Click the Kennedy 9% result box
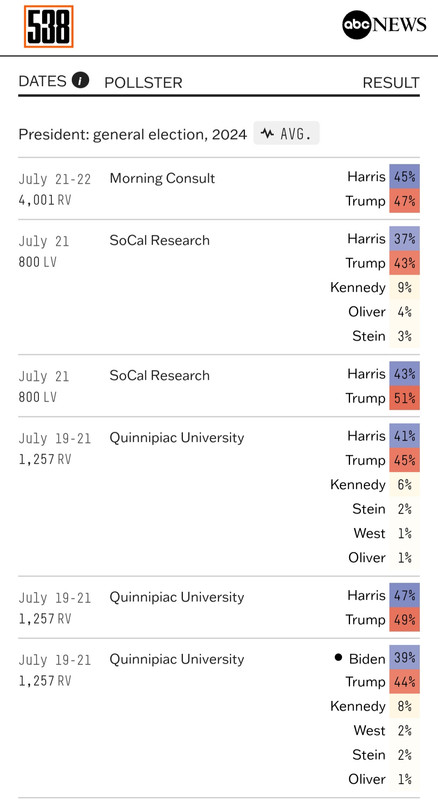438x800 pixels. (x=404, y=287)
